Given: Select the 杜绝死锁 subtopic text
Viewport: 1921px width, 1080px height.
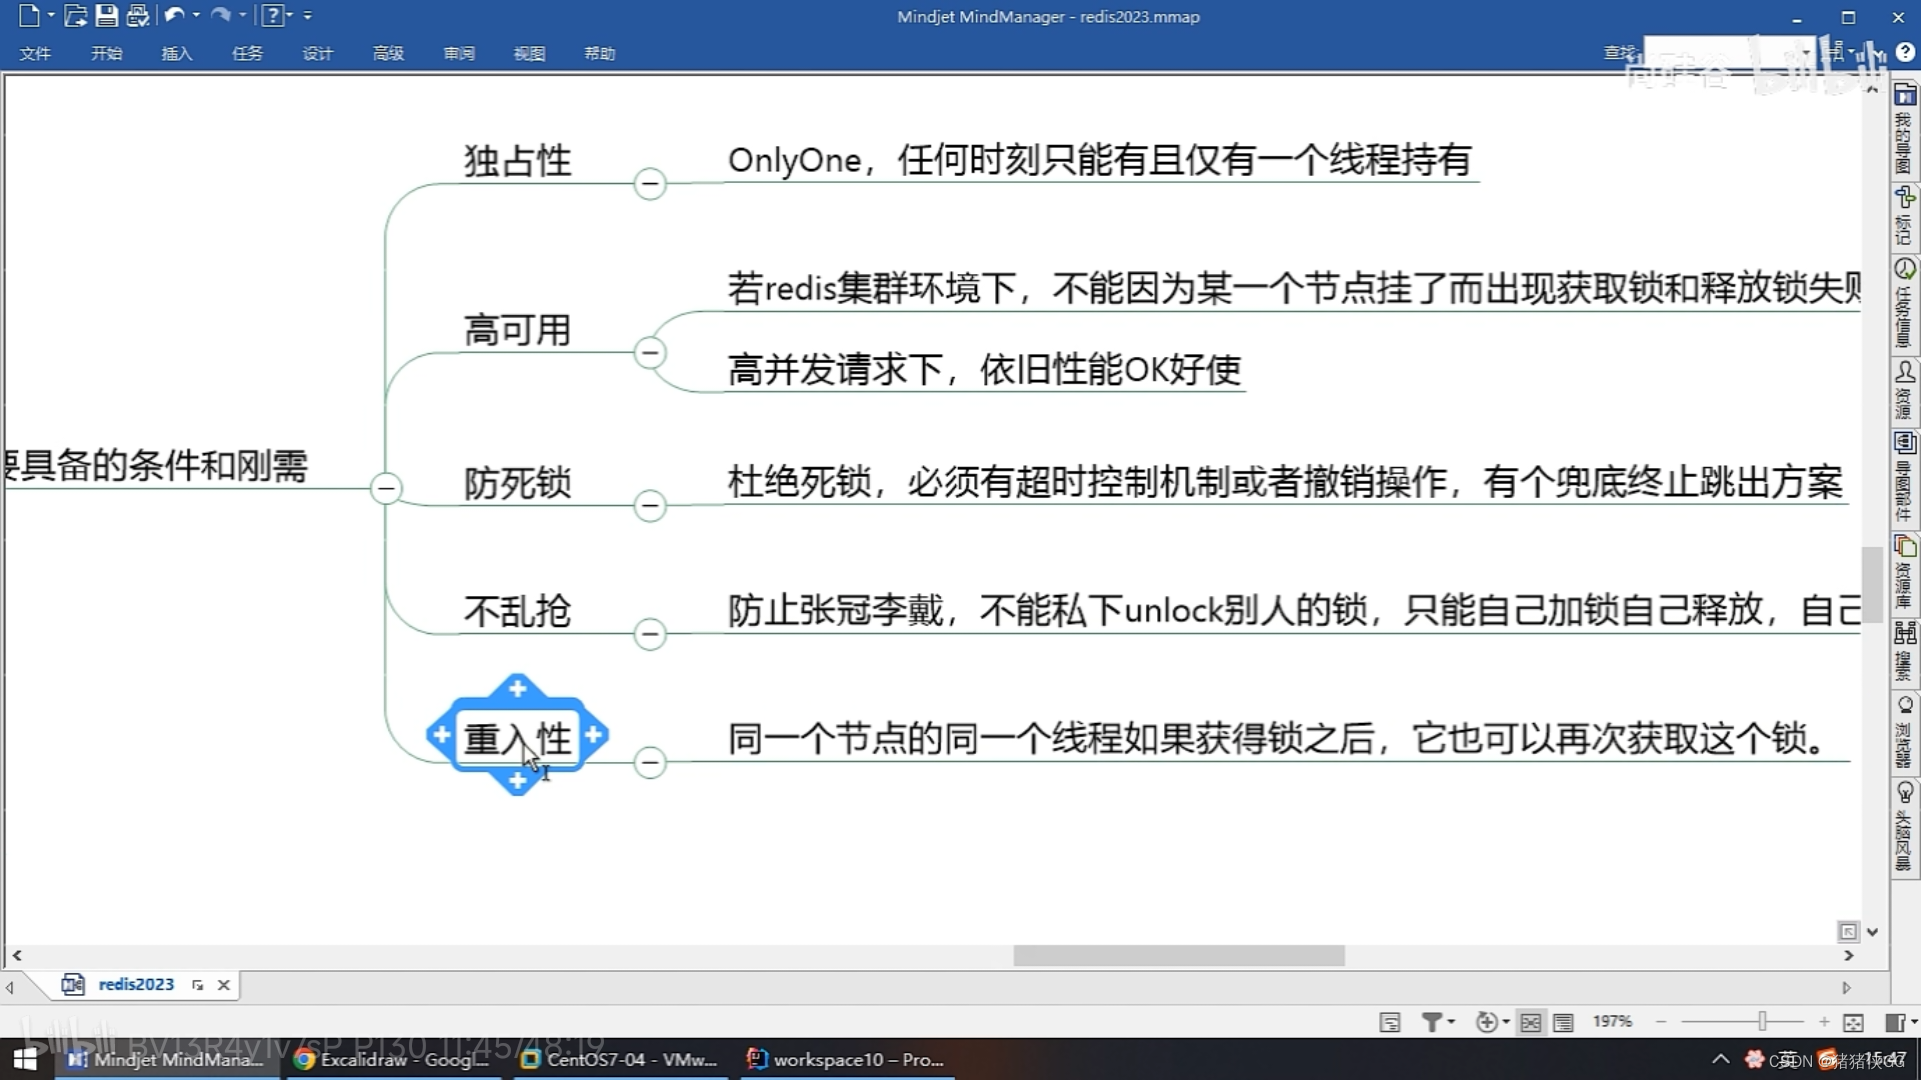Looking at the screenshot, I should (x=1285, y=482).
